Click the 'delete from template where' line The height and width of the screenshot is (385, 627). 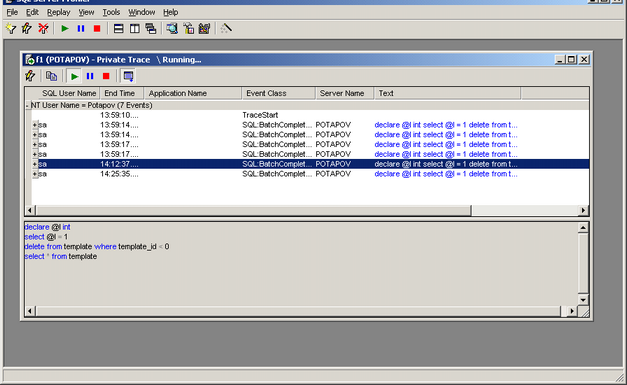97,247
